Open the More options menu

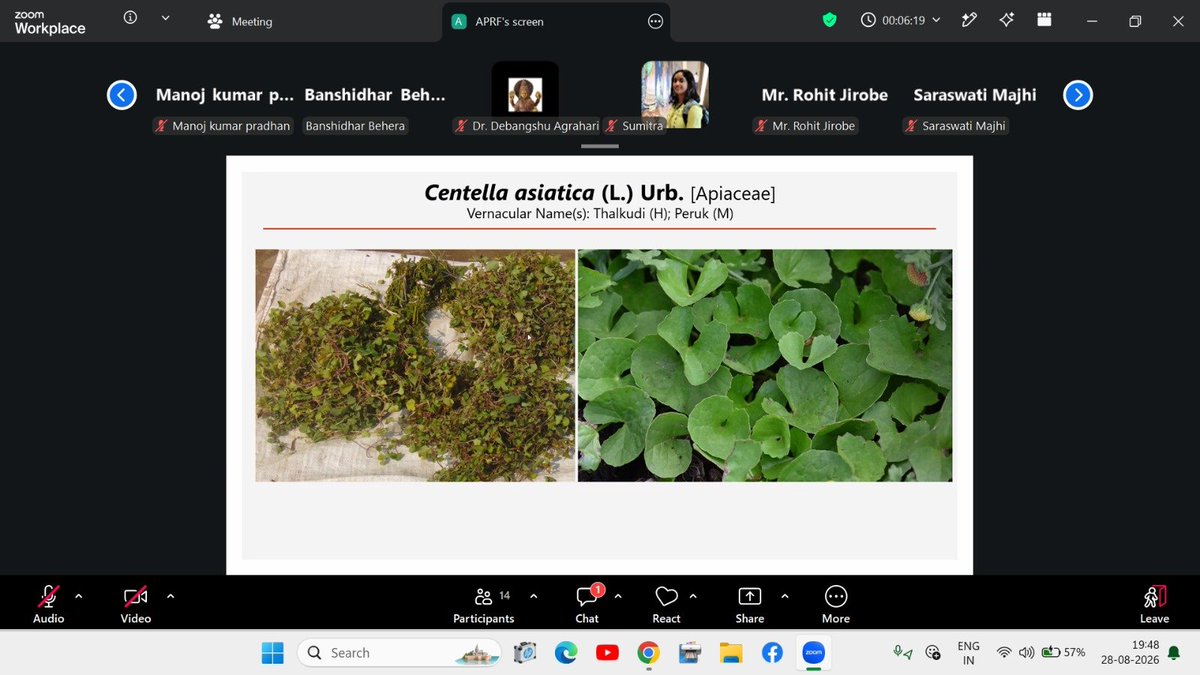[836, 604]
